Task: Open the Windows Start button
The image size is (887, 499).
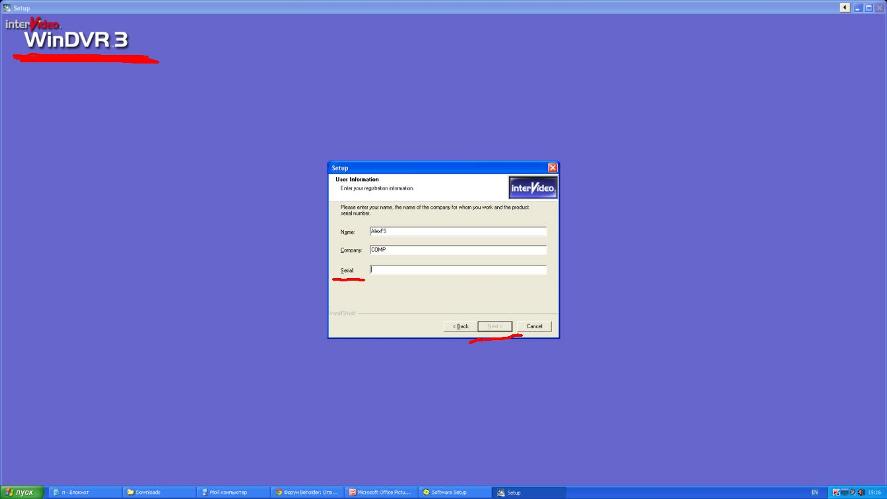Action: coord(19,492)
